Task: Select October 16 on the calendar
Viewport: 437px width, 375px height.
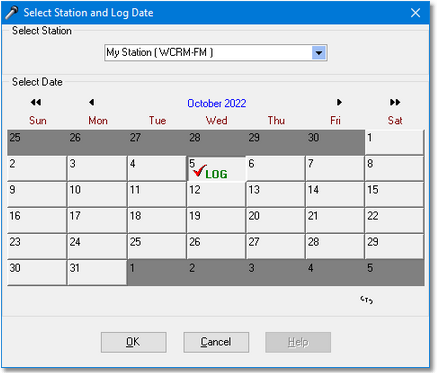Action: pyautogui.click(x=37, y=220)
